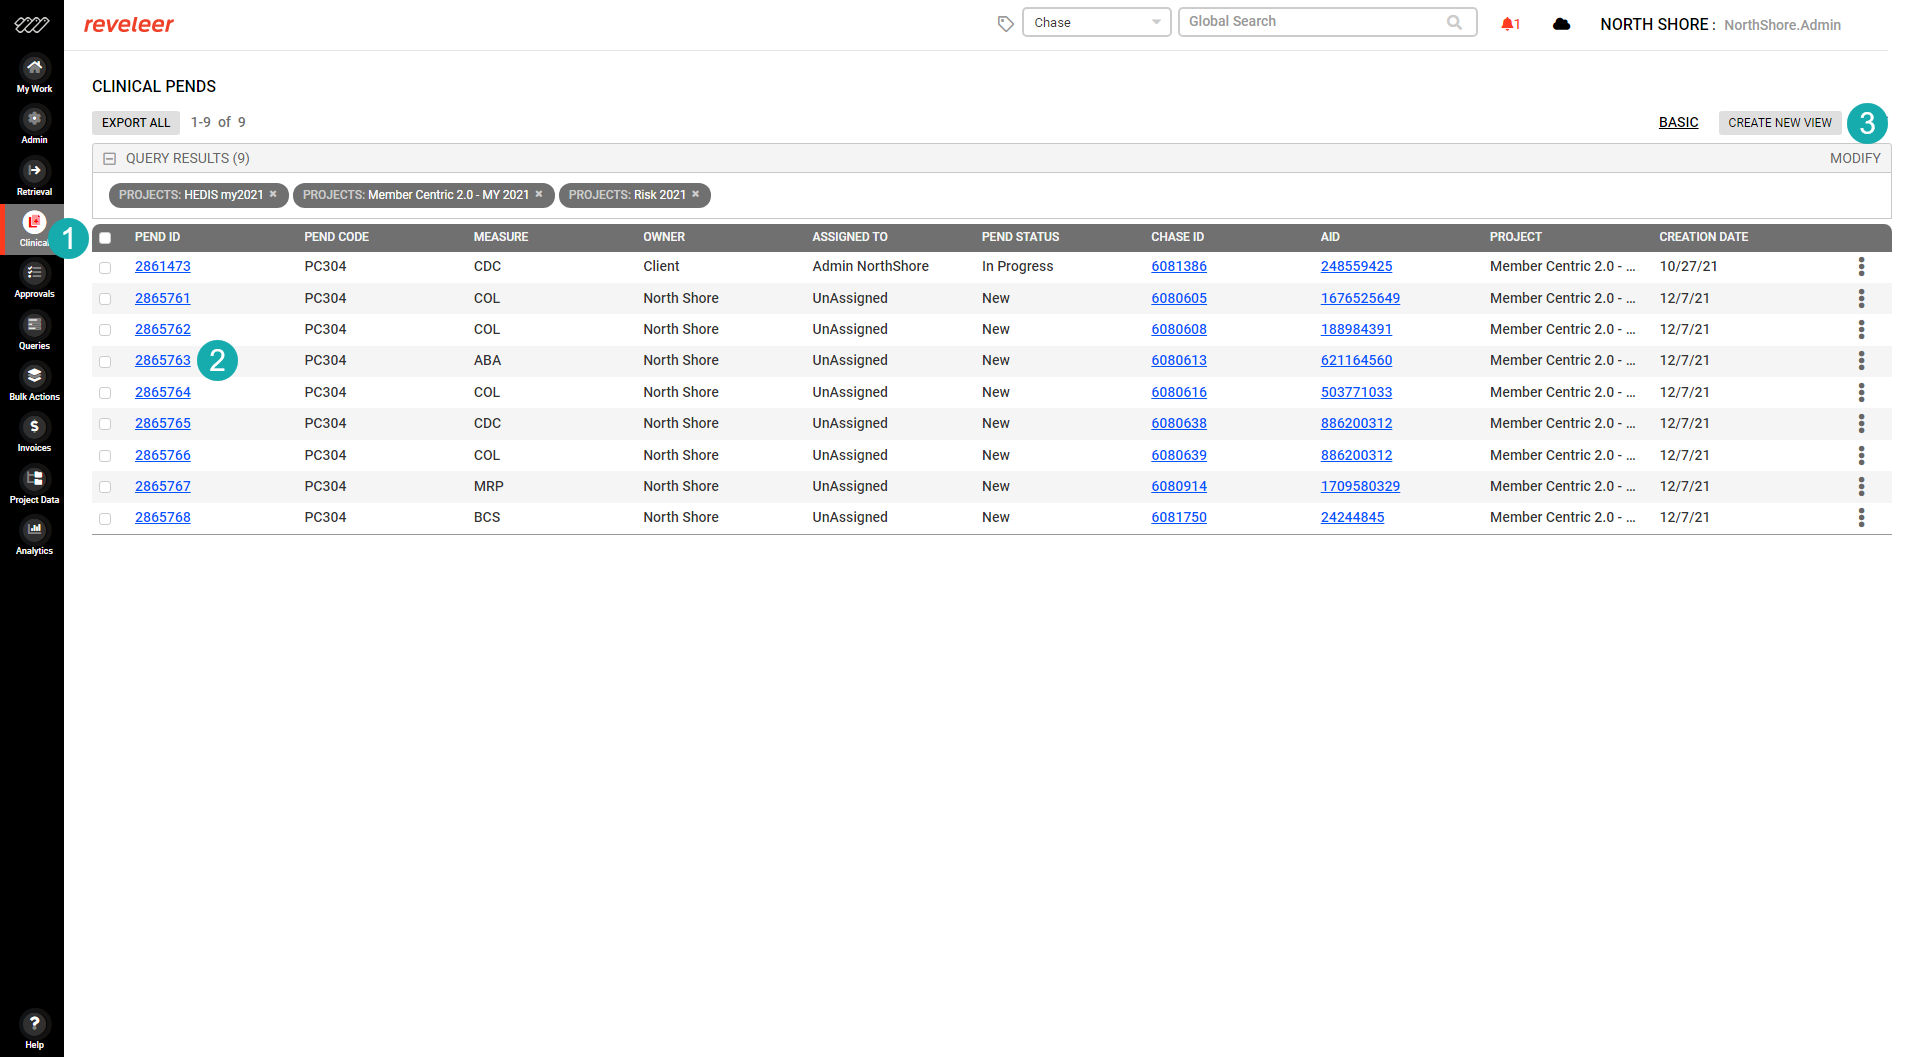Open the Admin sidebar section
Viewport: 1920px width, 1057px height.
pyautogui.click(x=34, y=126)
